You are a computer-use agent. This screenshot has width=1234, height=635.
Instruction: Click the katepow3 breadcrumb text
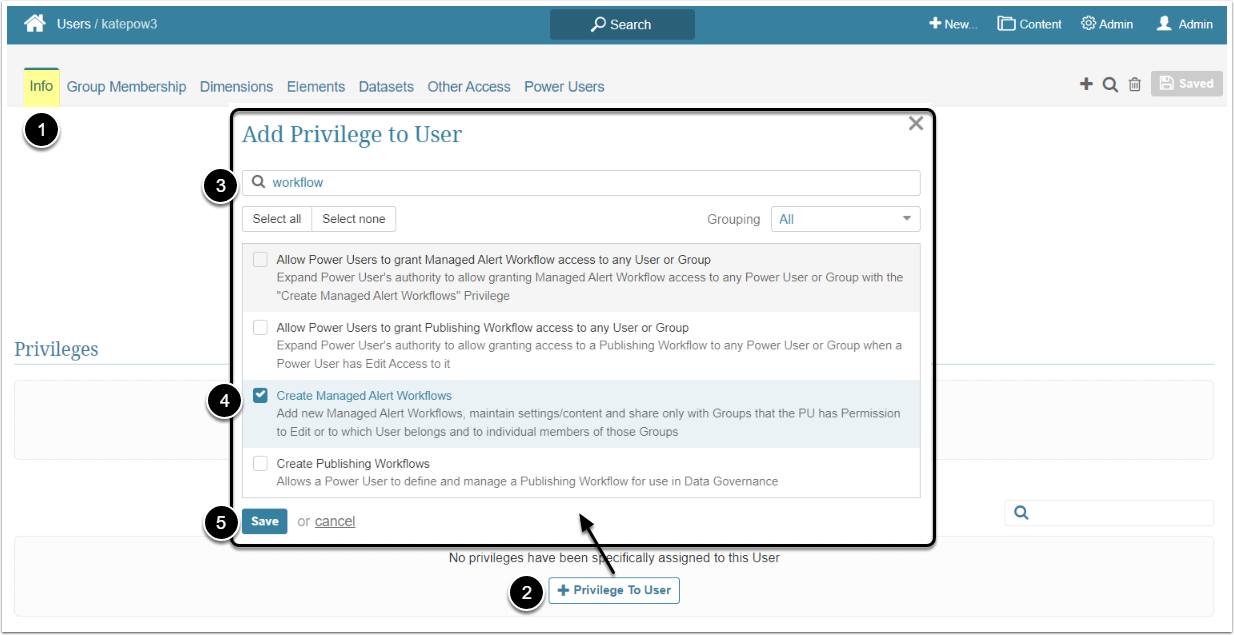(x=129, y=24)
